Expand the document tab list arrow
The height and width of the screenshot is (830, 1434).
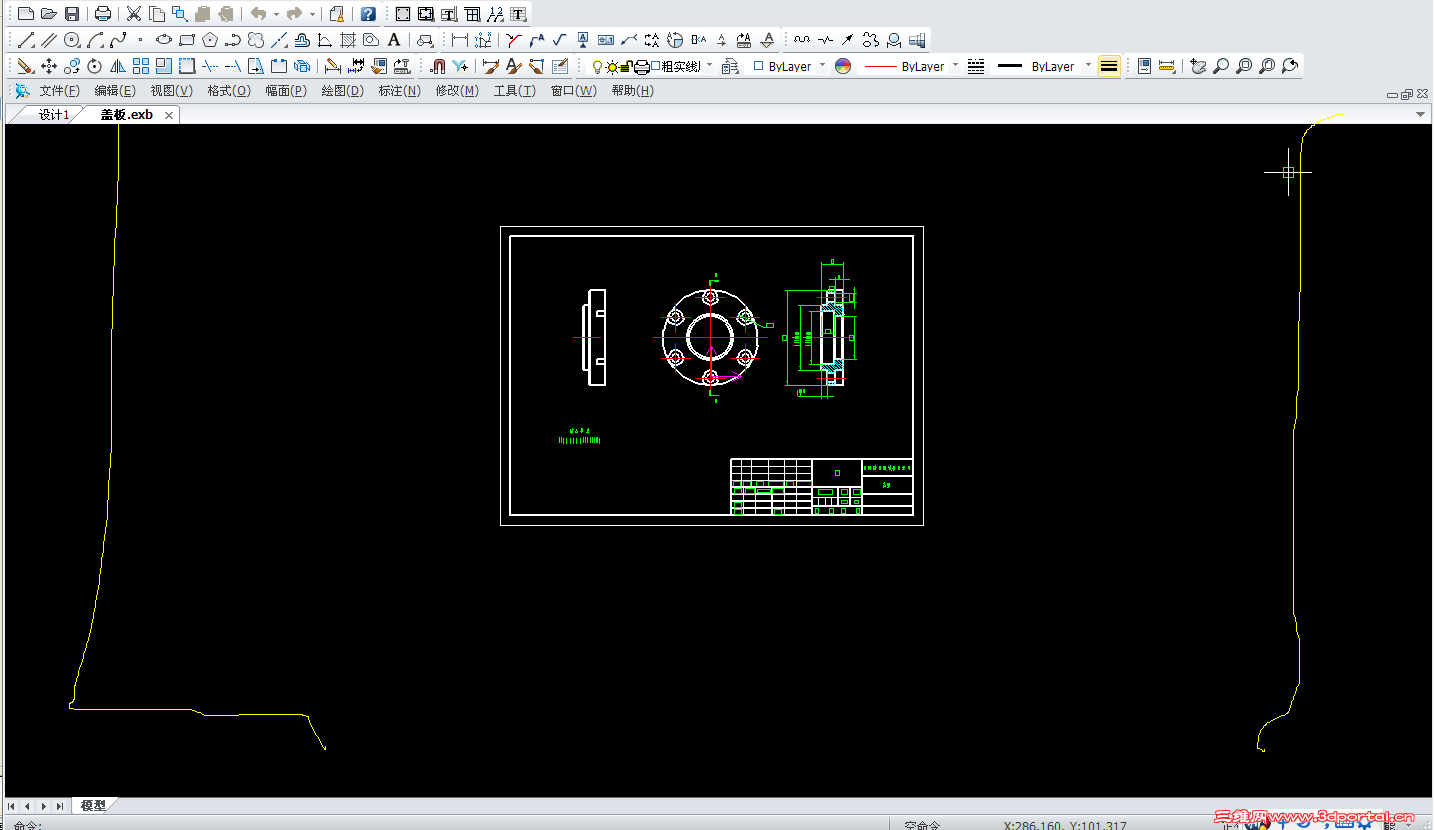tap(1420, 115)
